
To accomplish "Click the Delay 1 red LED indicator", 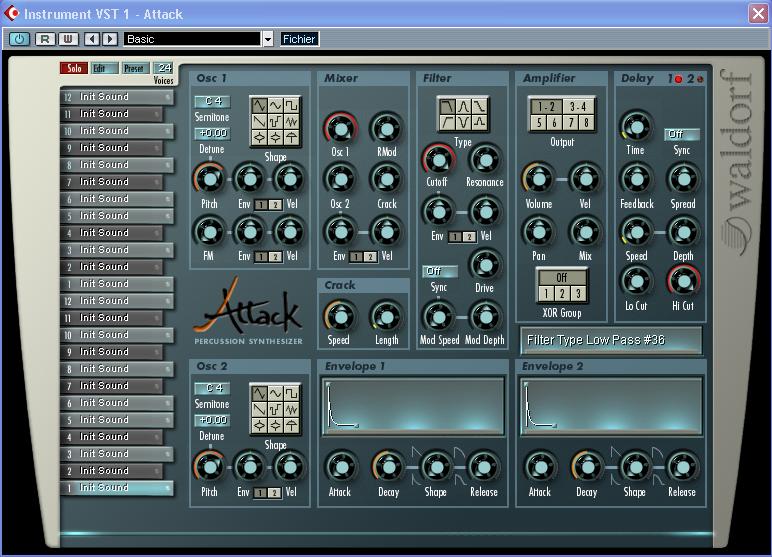I will coord(678,79).
